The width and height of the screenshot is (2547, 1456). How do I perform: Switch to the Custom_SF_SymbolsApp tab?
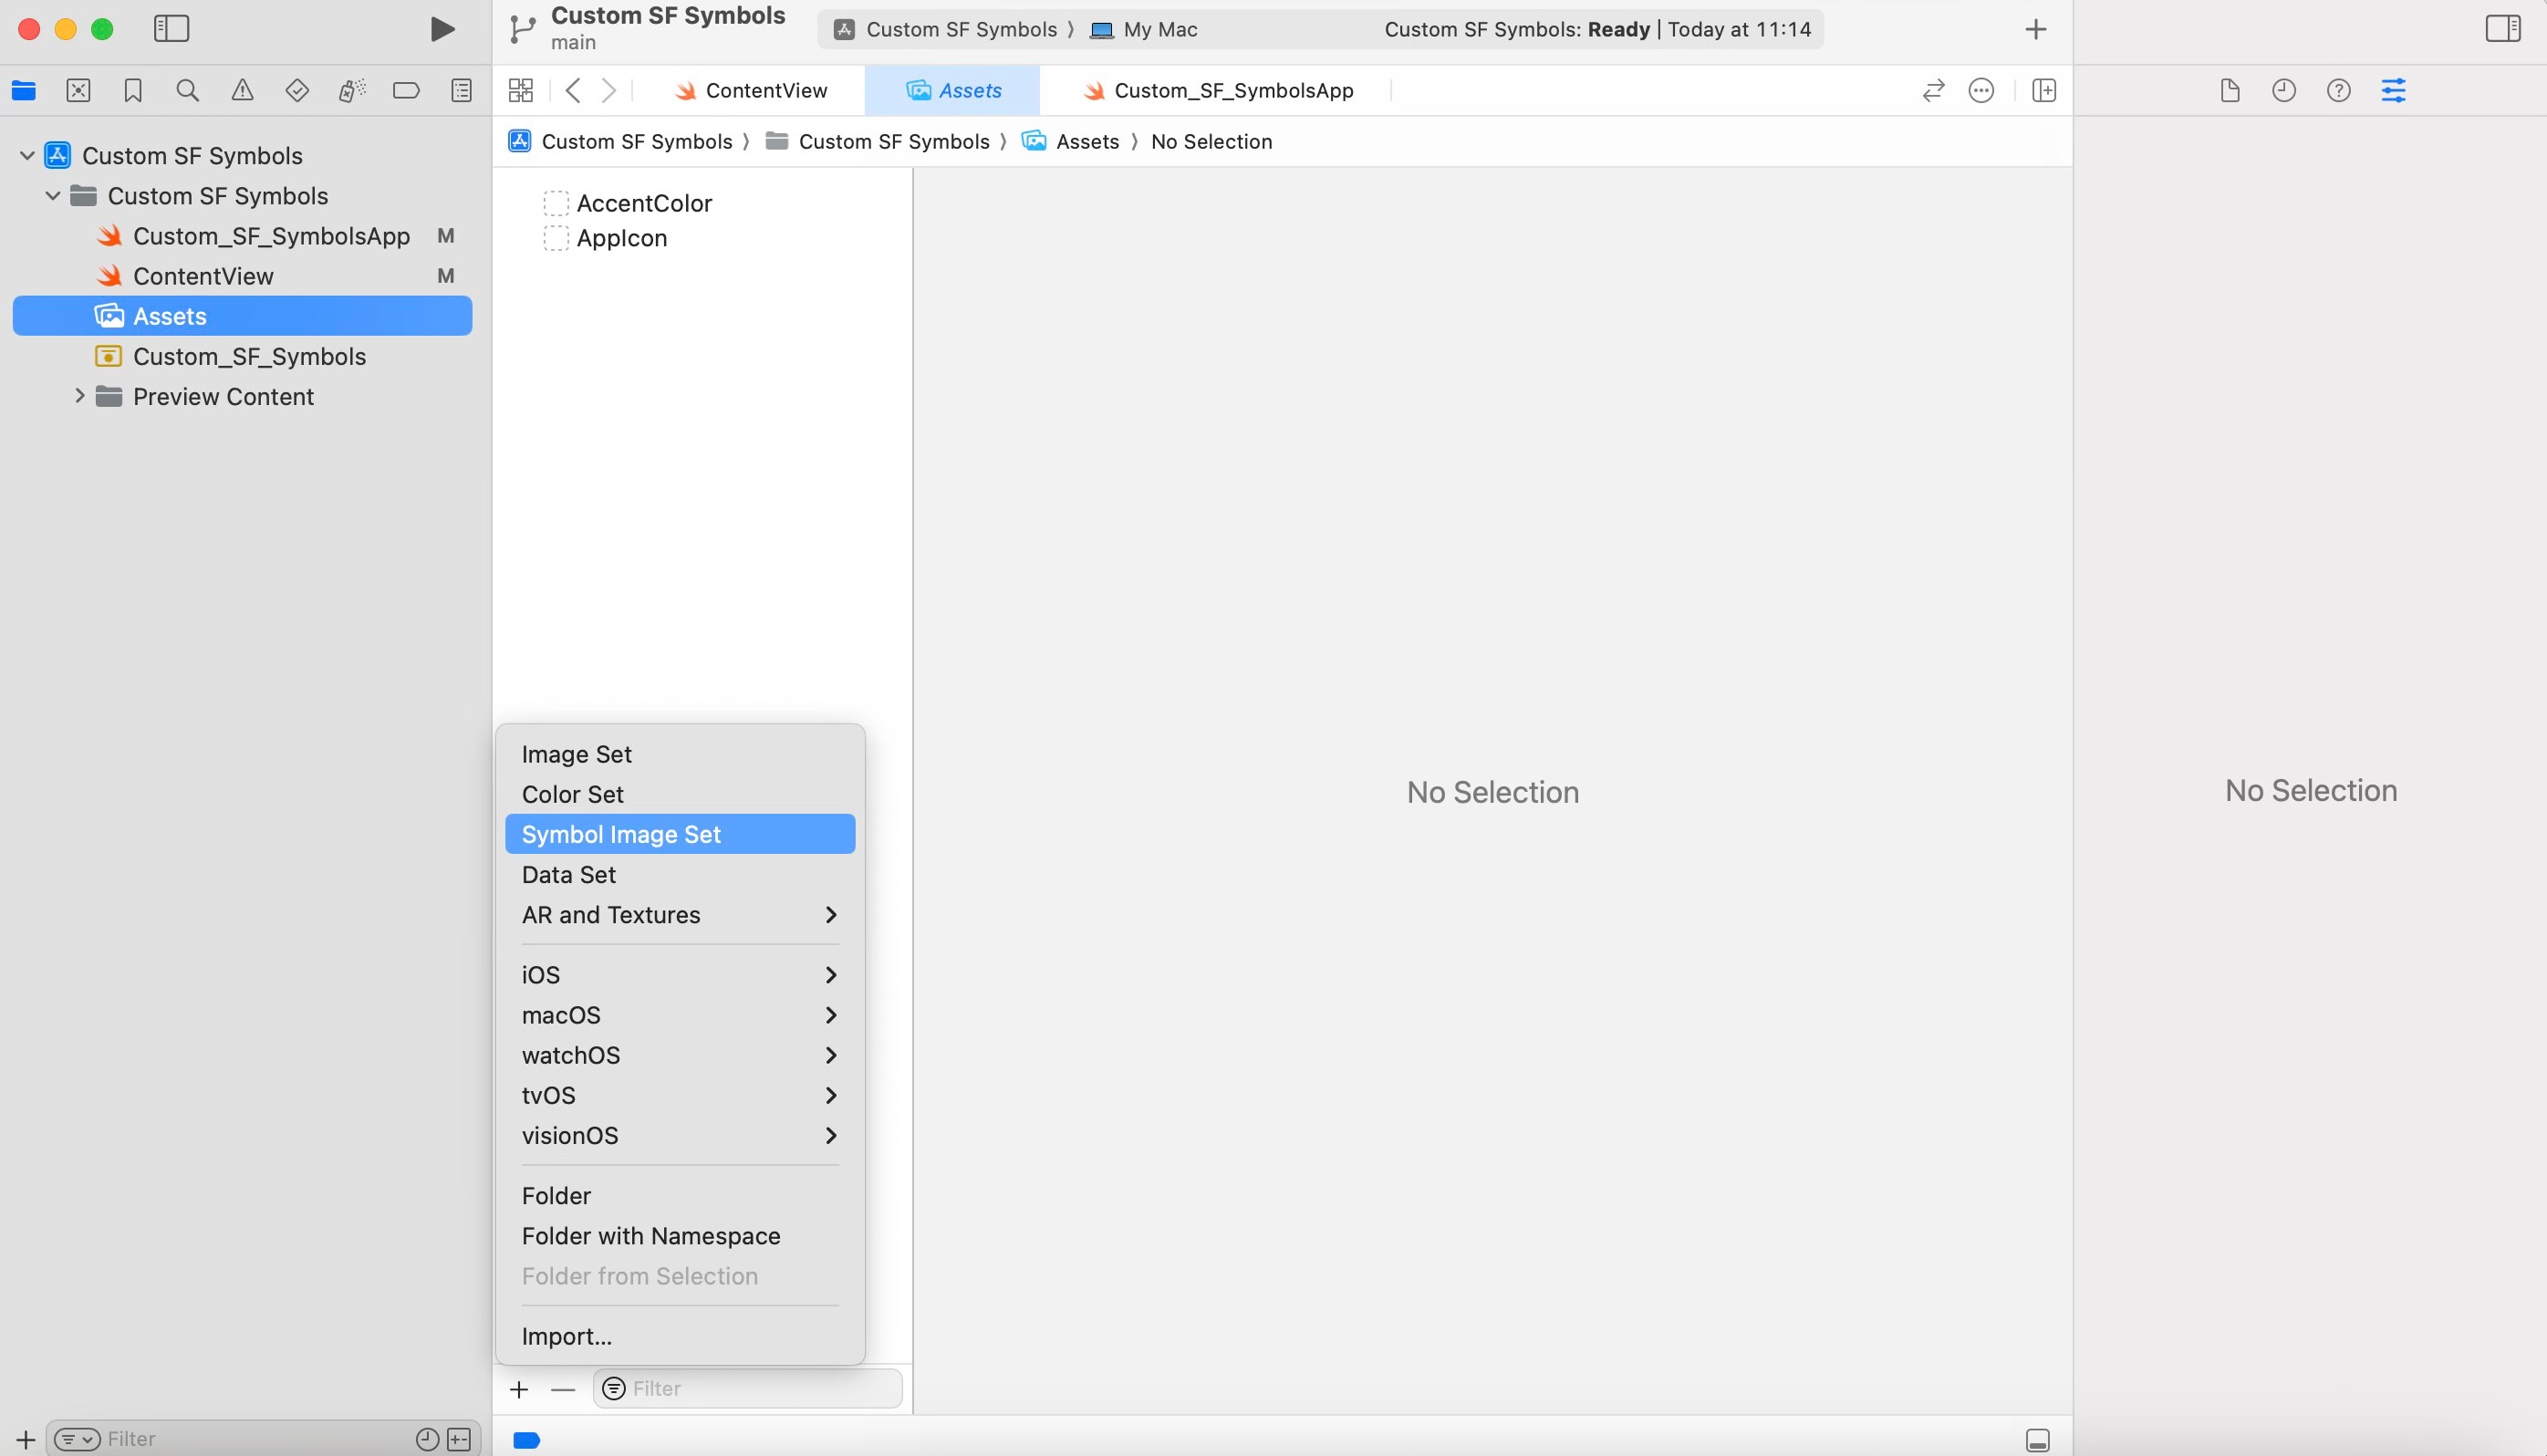click(x=1218, y=91)
